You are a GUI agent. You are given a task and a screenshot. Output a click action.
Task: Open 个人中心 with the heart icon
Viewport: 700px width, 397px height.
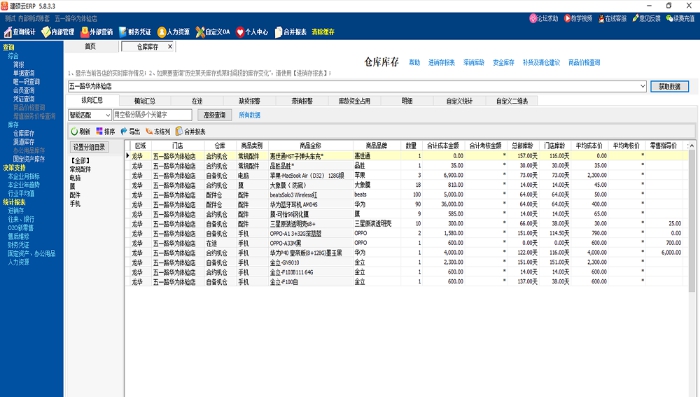252,32
